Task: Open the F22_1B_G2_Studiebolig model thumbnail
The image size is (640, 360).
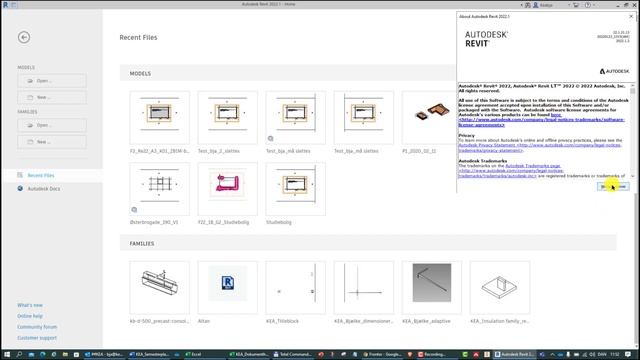Action: tap(228, 189)
